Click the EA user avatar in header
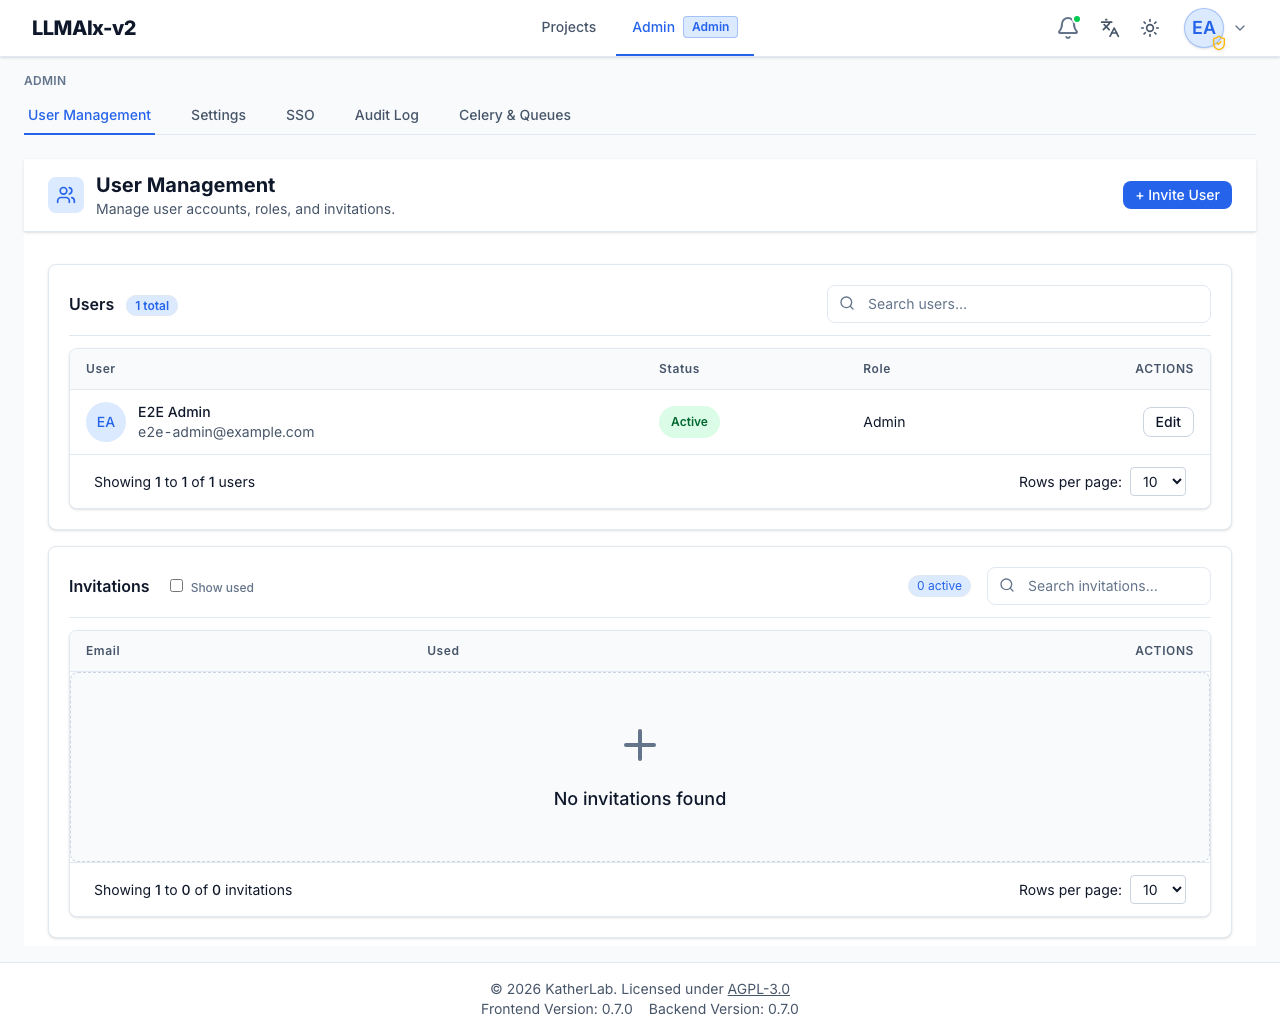Image resolution: width=1280 pixels, height=1035 pixels. 1204,28
